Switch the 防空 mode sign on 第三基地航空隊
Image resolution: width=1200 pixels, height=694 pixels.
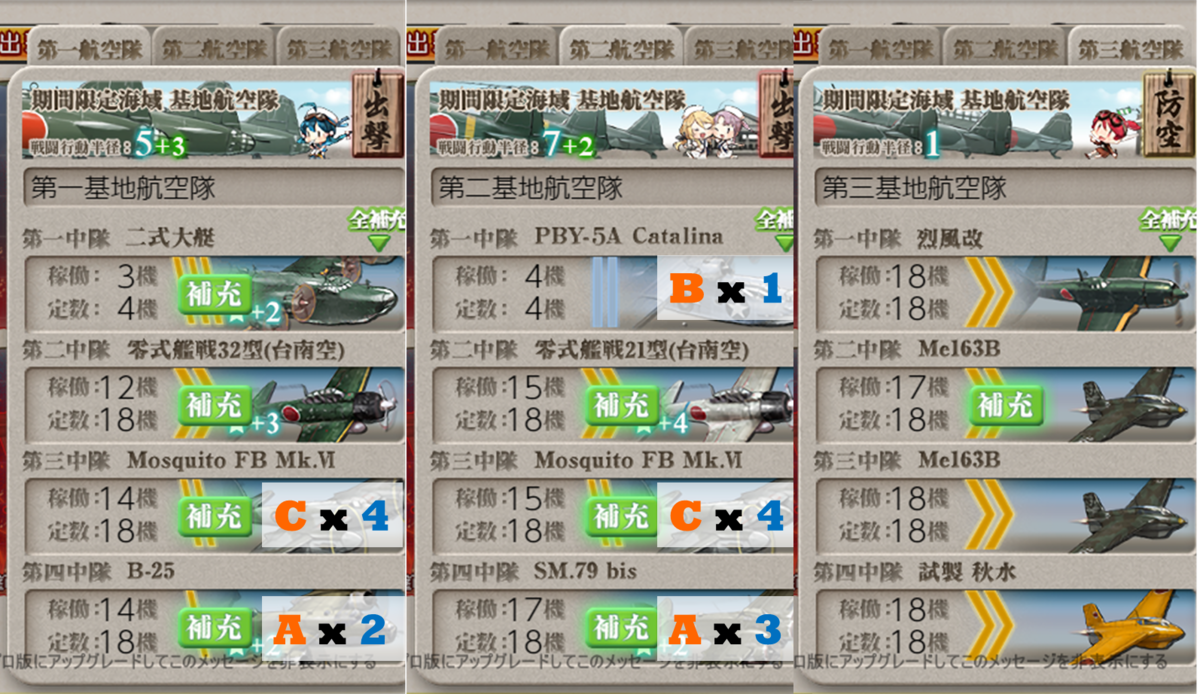(1170, 112)
